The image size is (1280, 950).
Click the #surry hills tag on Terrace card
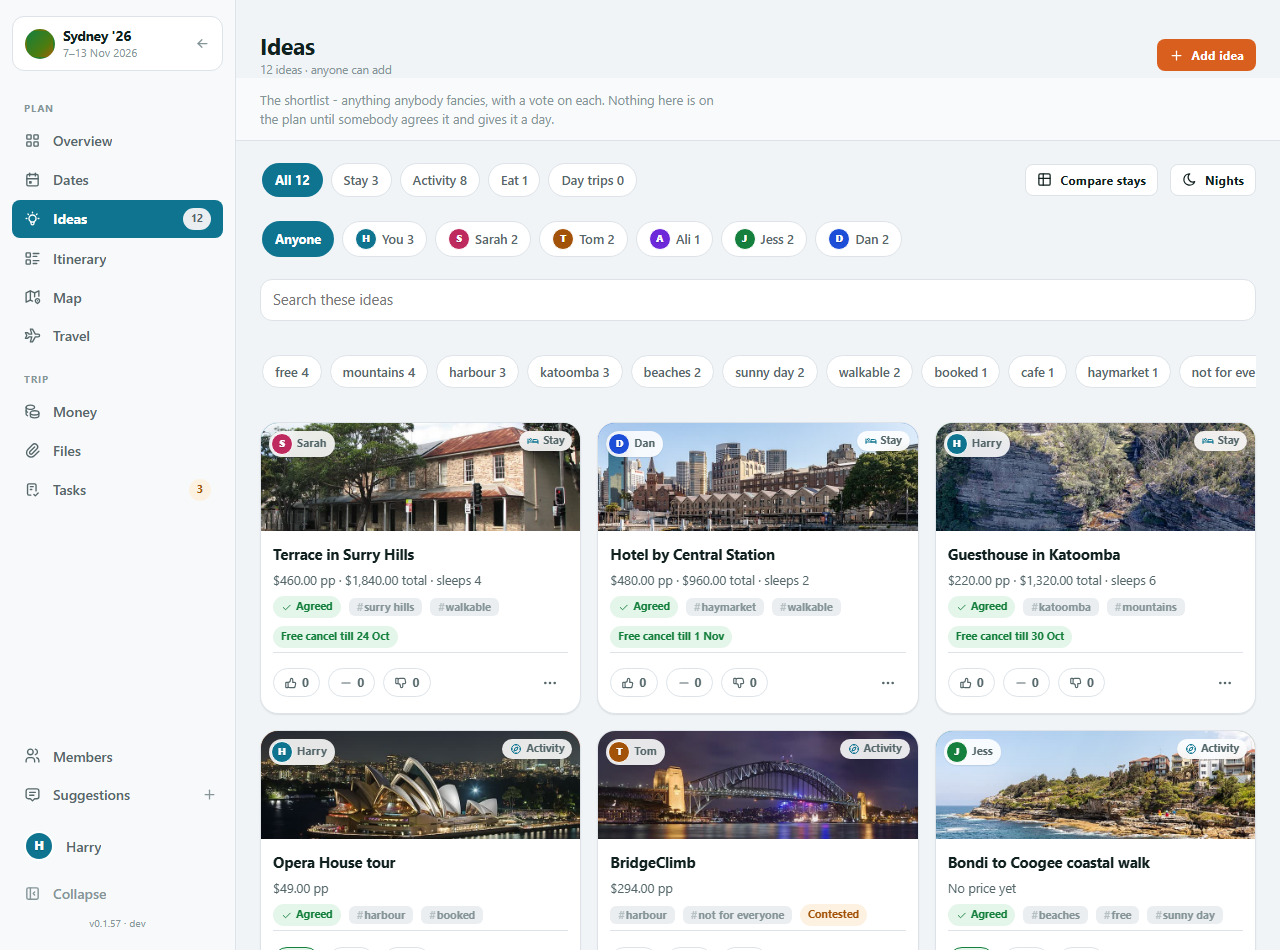coord(385,607)
